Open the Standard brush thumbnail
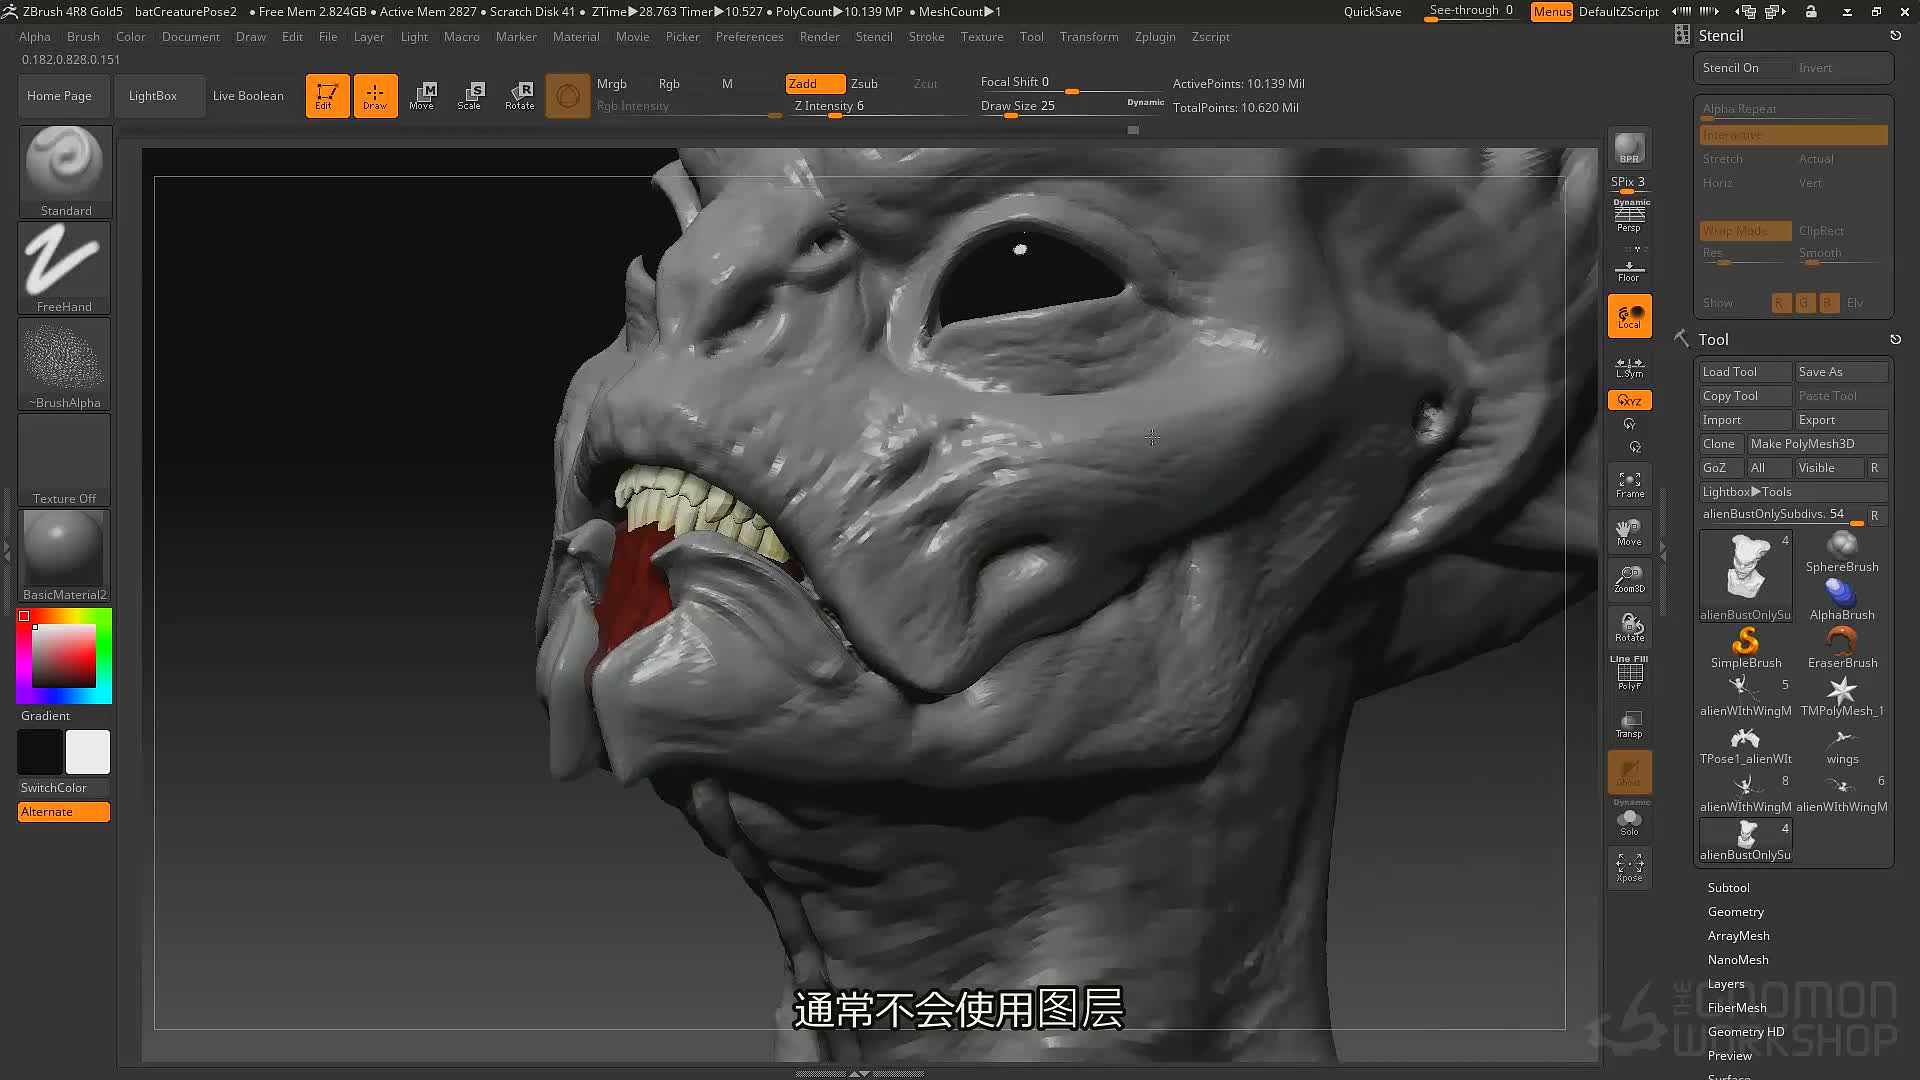The height and width of the screenshot is (1080, 1920). point(65,171)
